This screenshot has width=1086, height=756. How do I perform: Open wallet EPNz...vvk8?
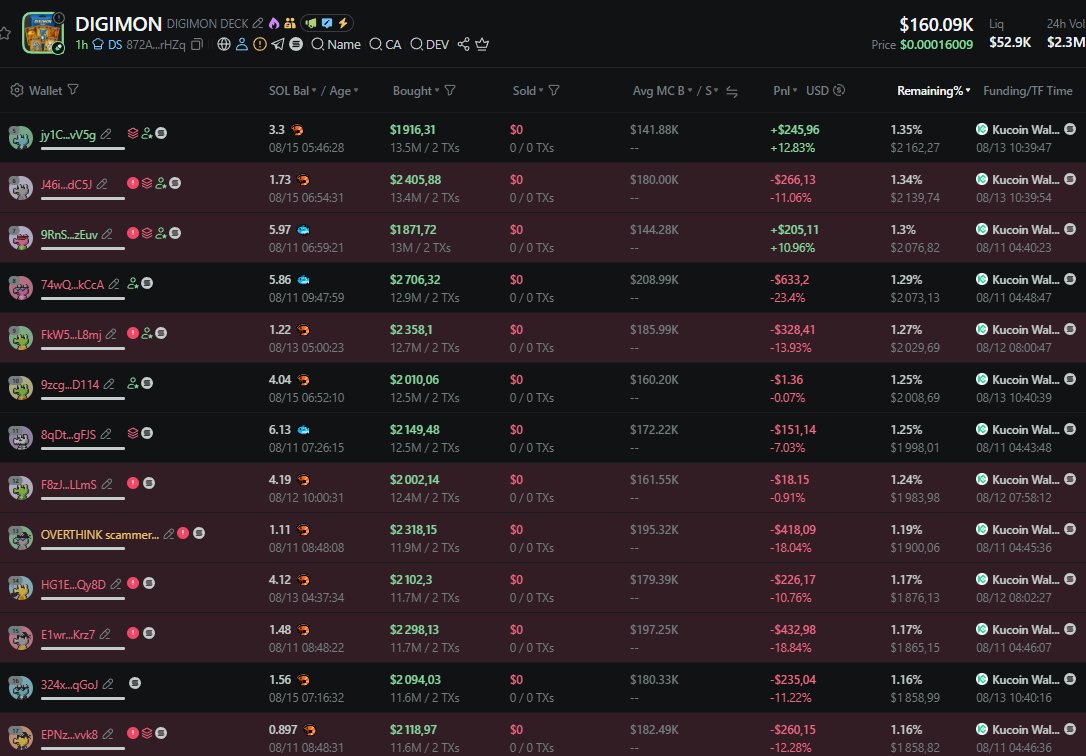pos(69,734)
